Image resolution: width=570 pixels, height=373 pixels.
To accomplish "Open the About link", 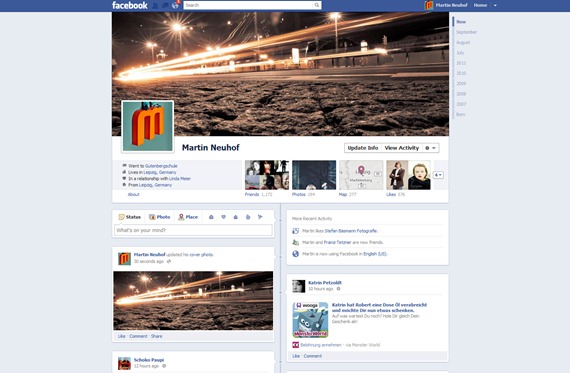I will tap(133, 194).
